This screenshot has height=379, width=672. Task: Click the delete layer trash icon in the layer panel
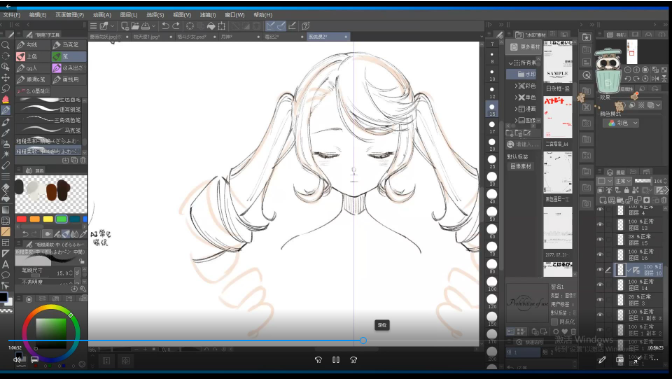(664, 200)
